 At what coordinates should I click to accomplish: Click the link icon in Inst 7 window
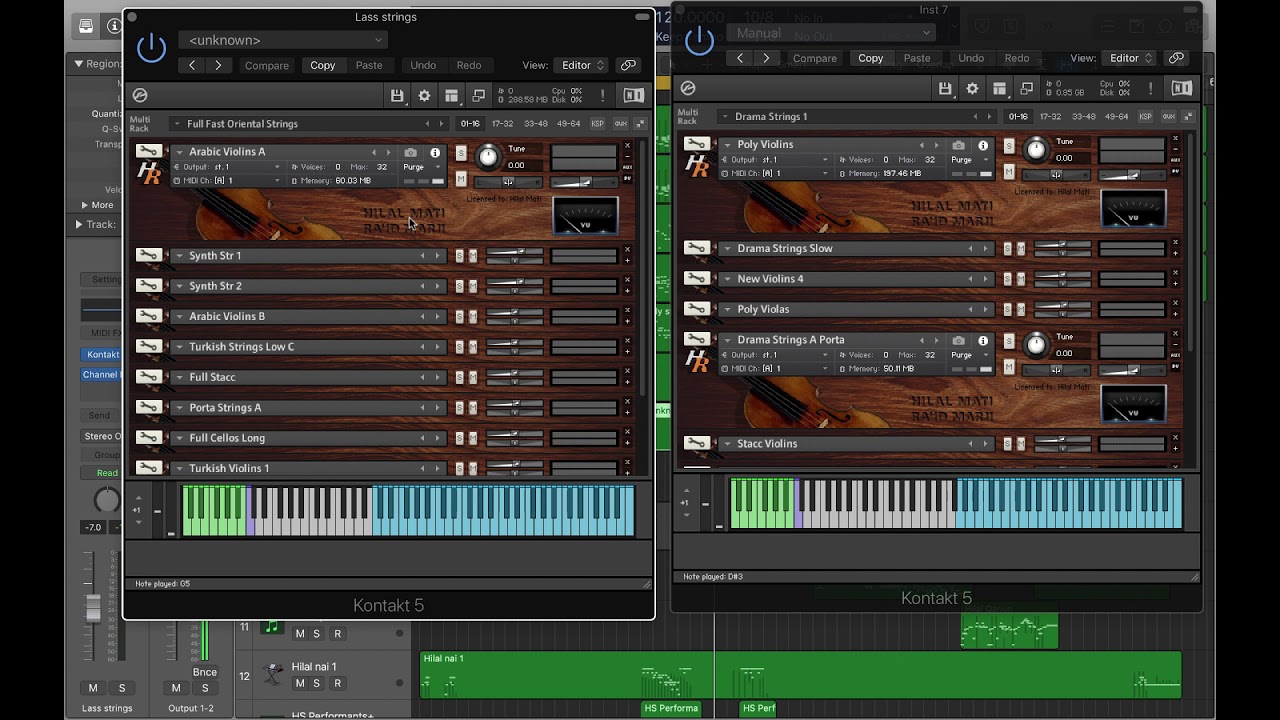click(1176, 58)
